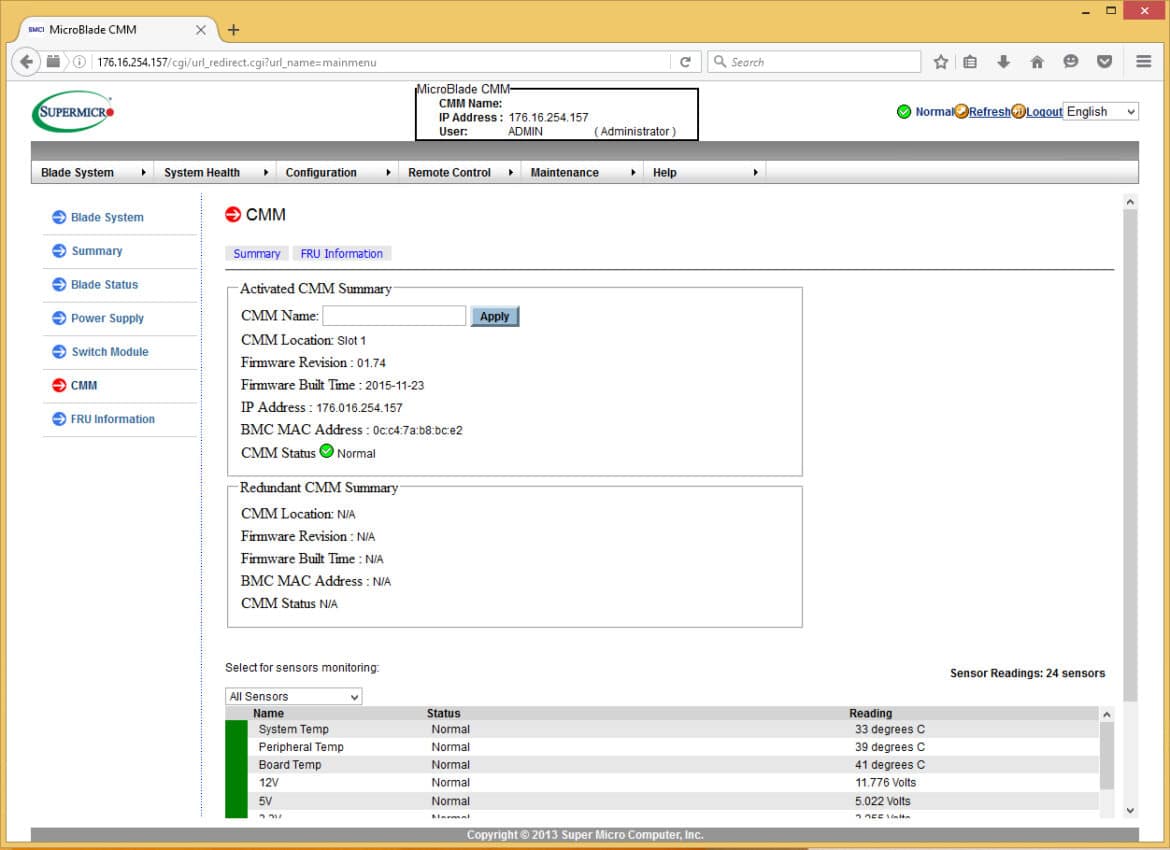Screen dimensions: 1170x850
Task: Click the browser URL address field
Action: (382, 62)
